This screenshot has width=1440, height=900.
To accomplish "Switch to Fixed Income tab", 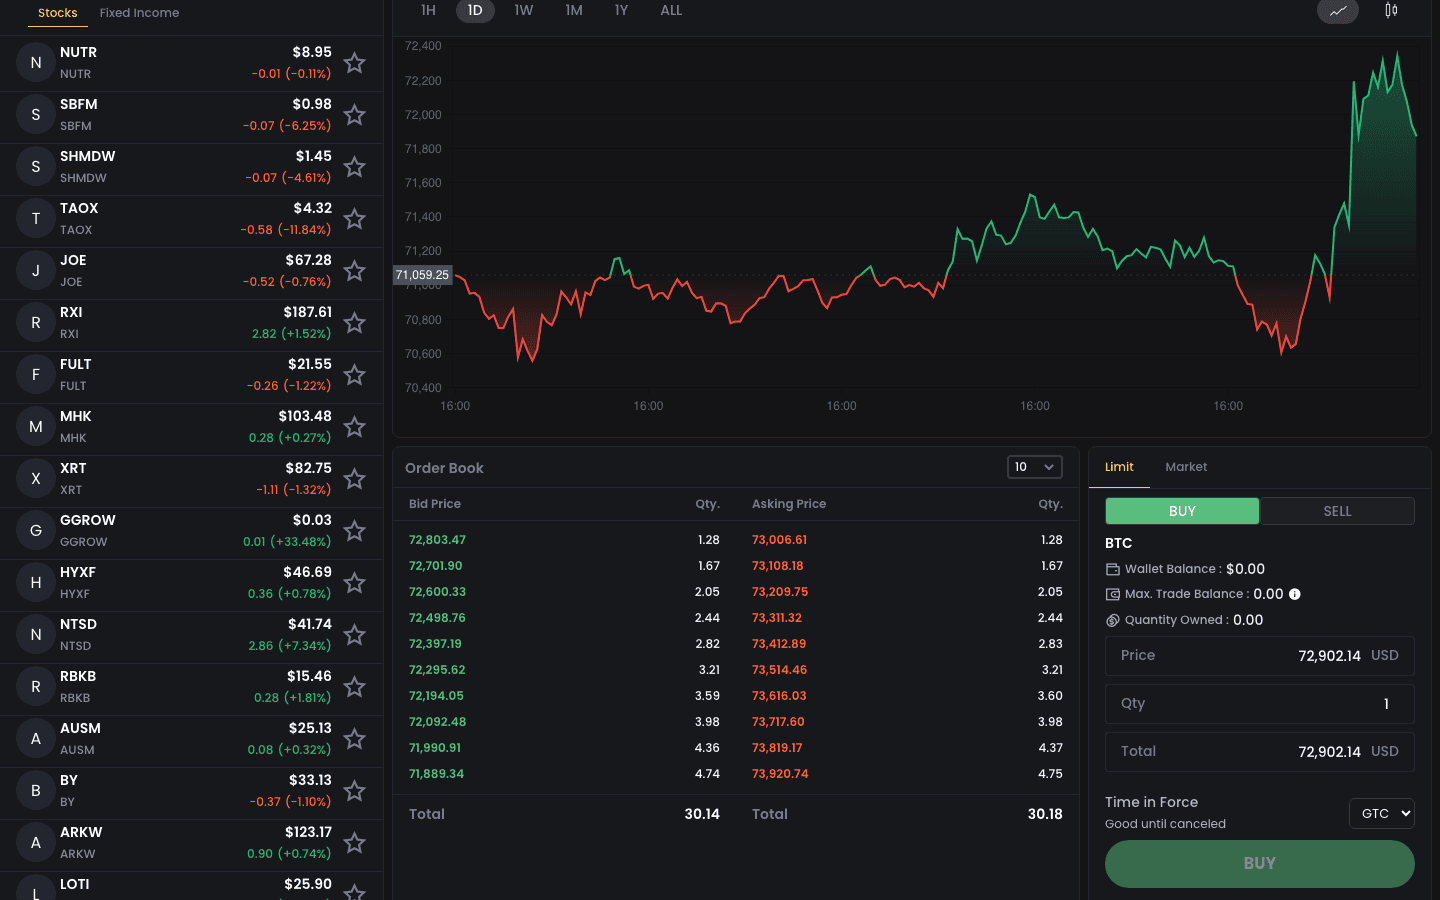I will point(139,13).
